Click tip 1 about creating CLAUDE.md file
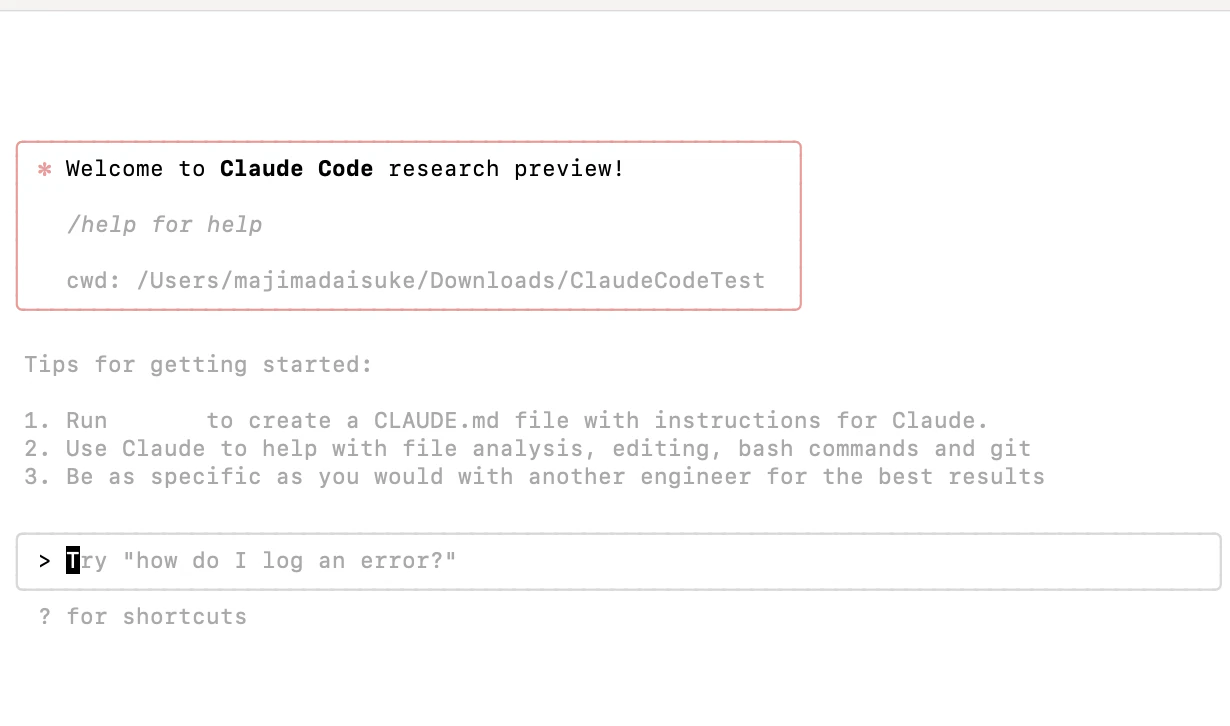The image size is (1230, 726). coord(506,421)
